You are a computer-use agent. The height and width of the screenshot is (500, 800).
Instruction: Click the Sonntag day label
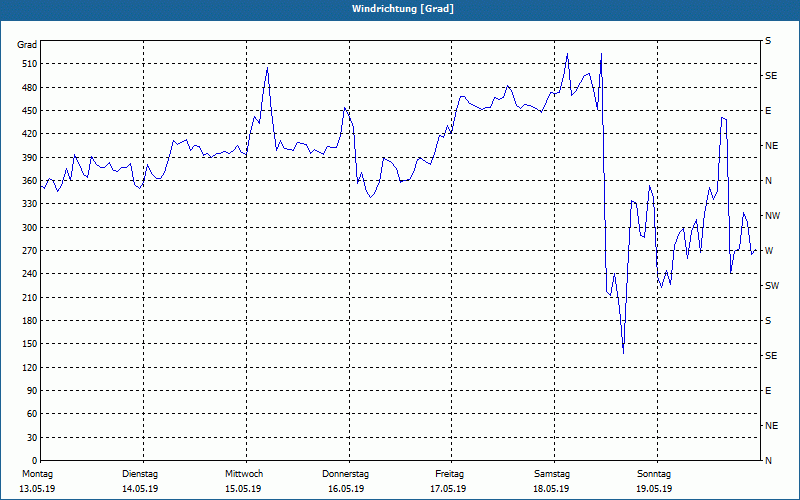click(654, 474)
